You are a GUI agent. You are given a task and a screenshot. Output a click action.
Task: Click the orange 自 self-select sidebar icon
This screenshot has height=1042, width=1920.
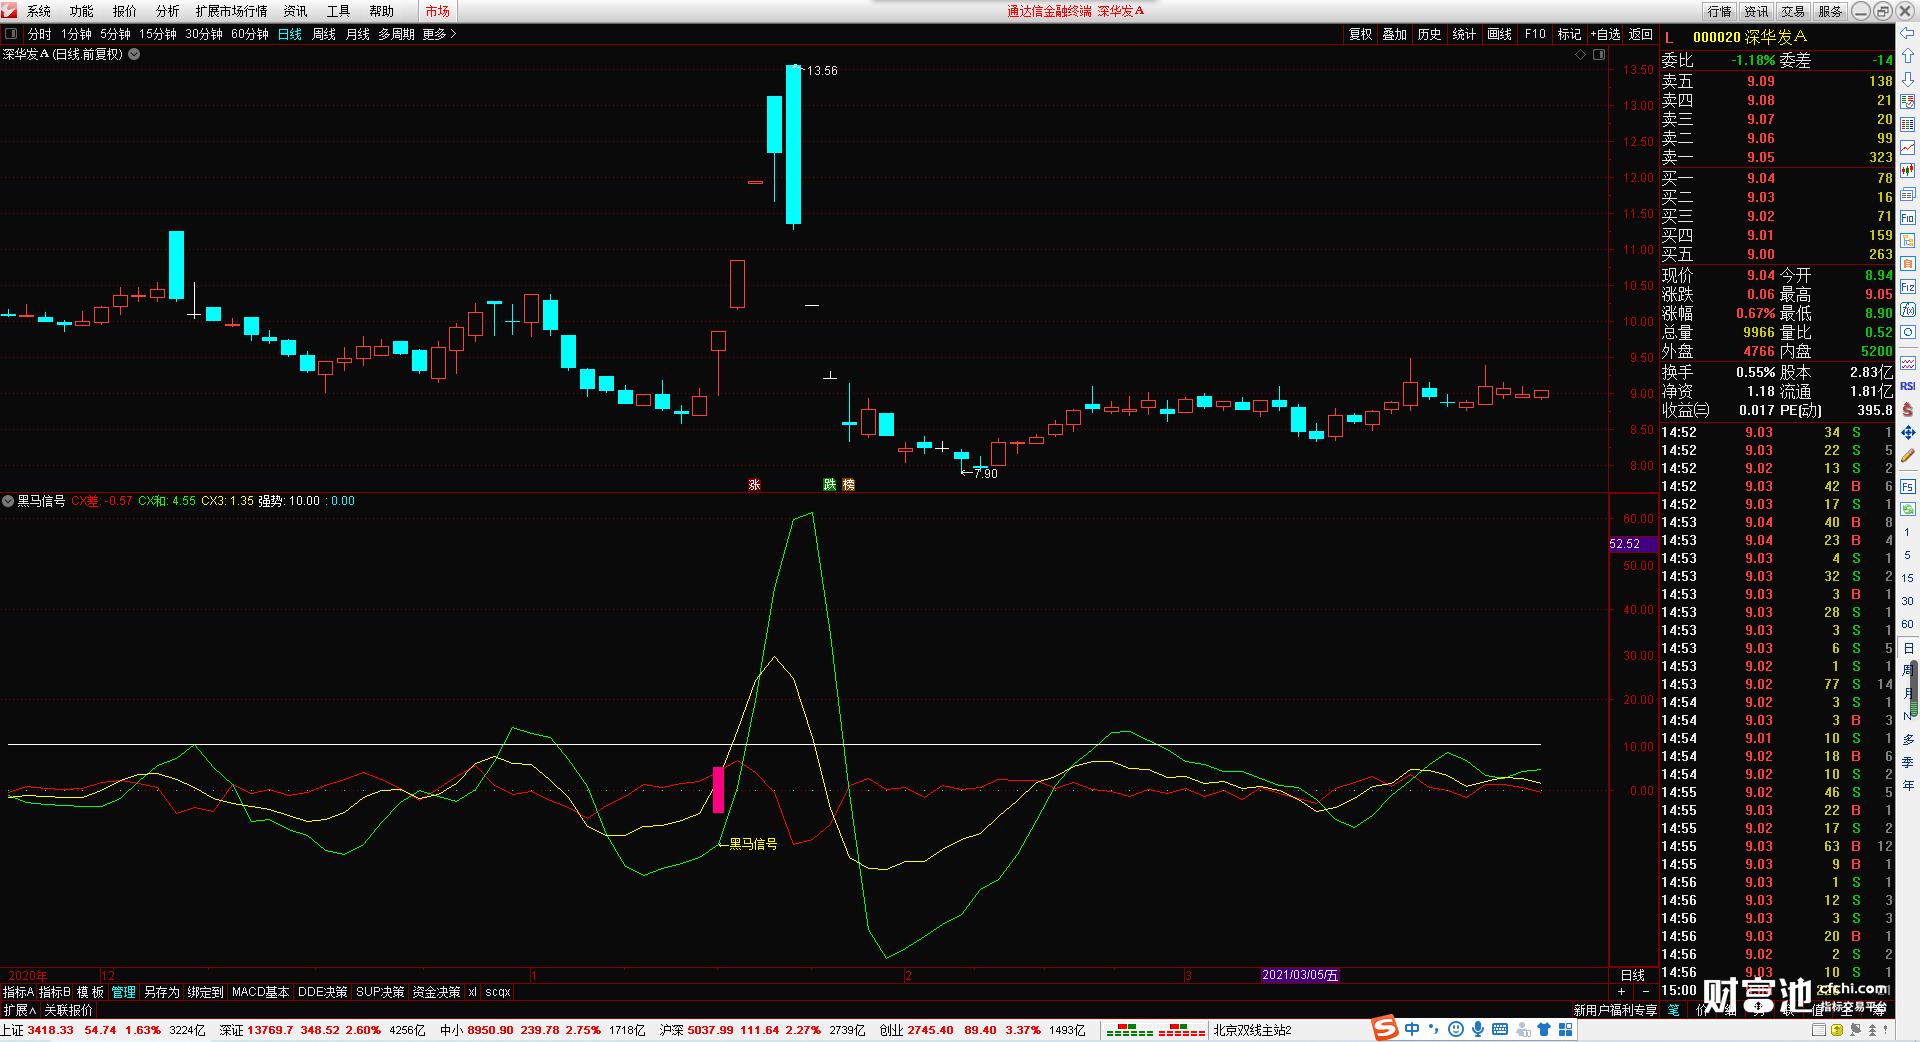point(1908,263)
